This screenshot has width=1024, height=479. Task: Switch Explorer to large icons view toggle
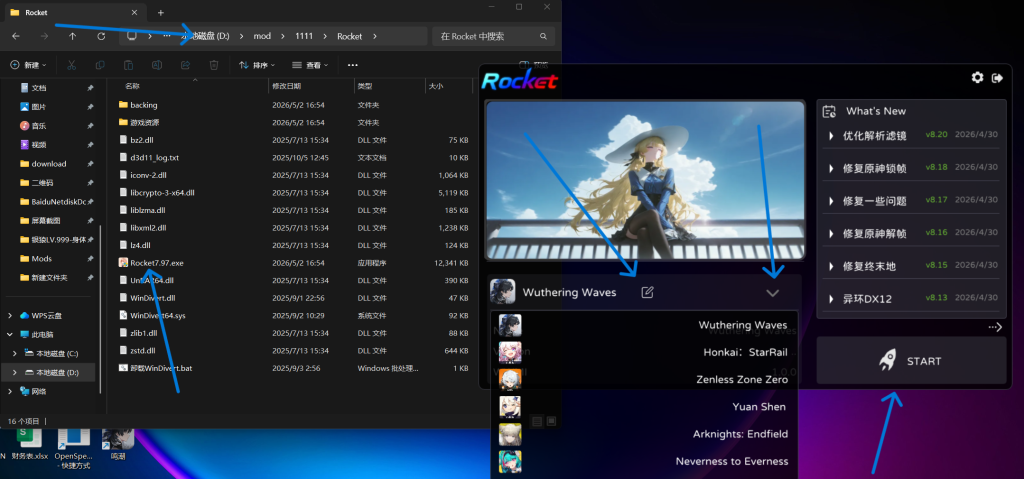click(x=551, y=421)
